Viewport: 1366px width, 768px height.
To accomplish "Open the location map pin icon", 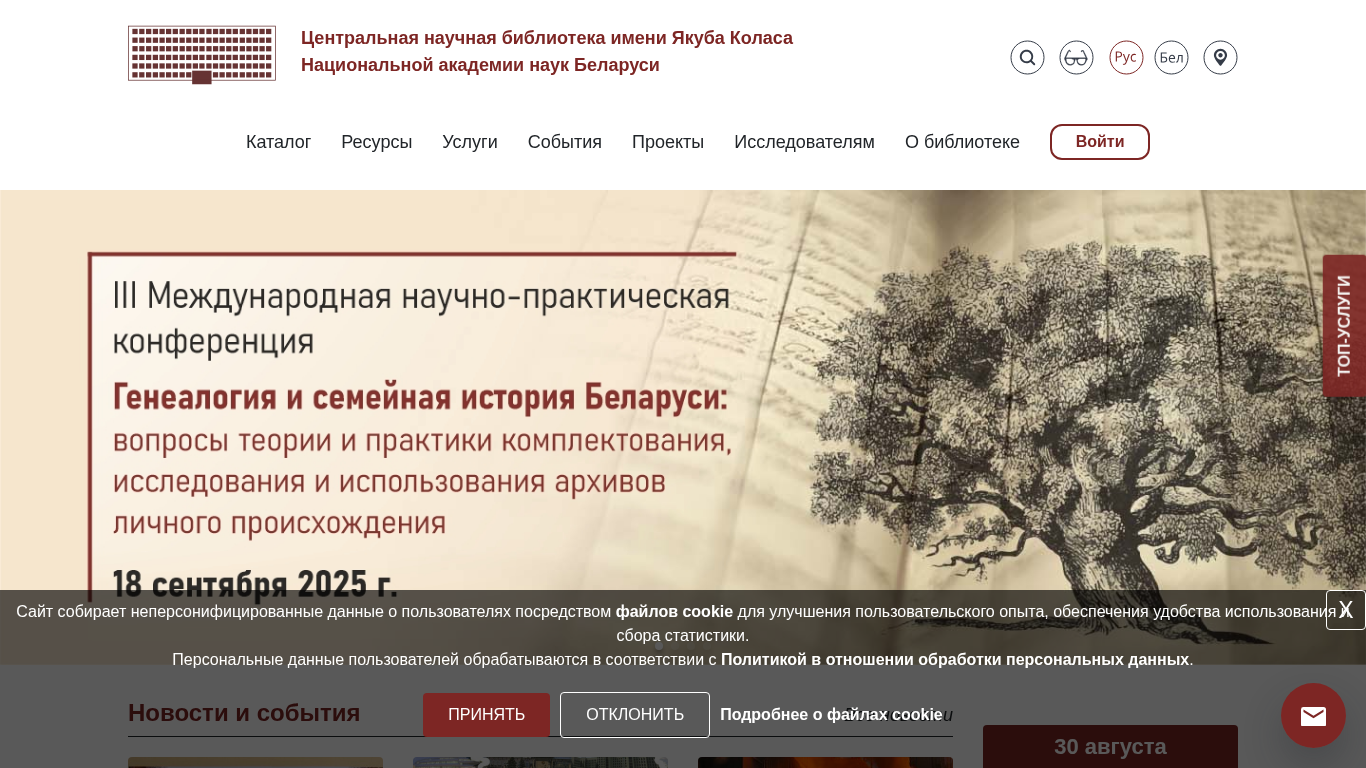I will [x=1220, y=57].
